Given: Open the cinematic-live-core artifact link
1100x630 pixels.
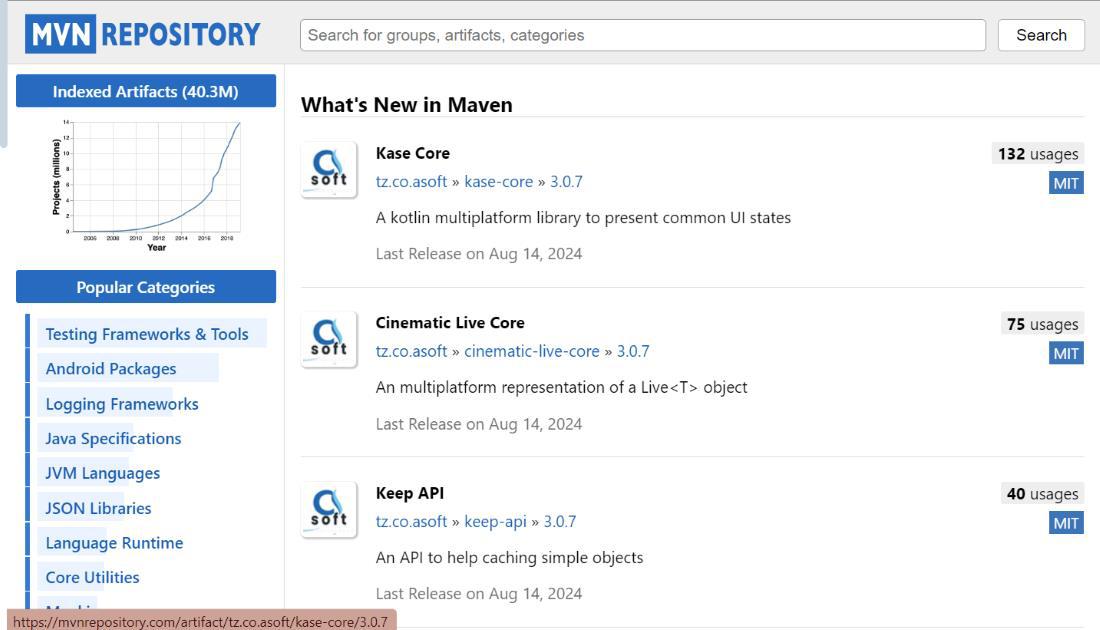Looking at the screenshot, I should tap(532, 351).
